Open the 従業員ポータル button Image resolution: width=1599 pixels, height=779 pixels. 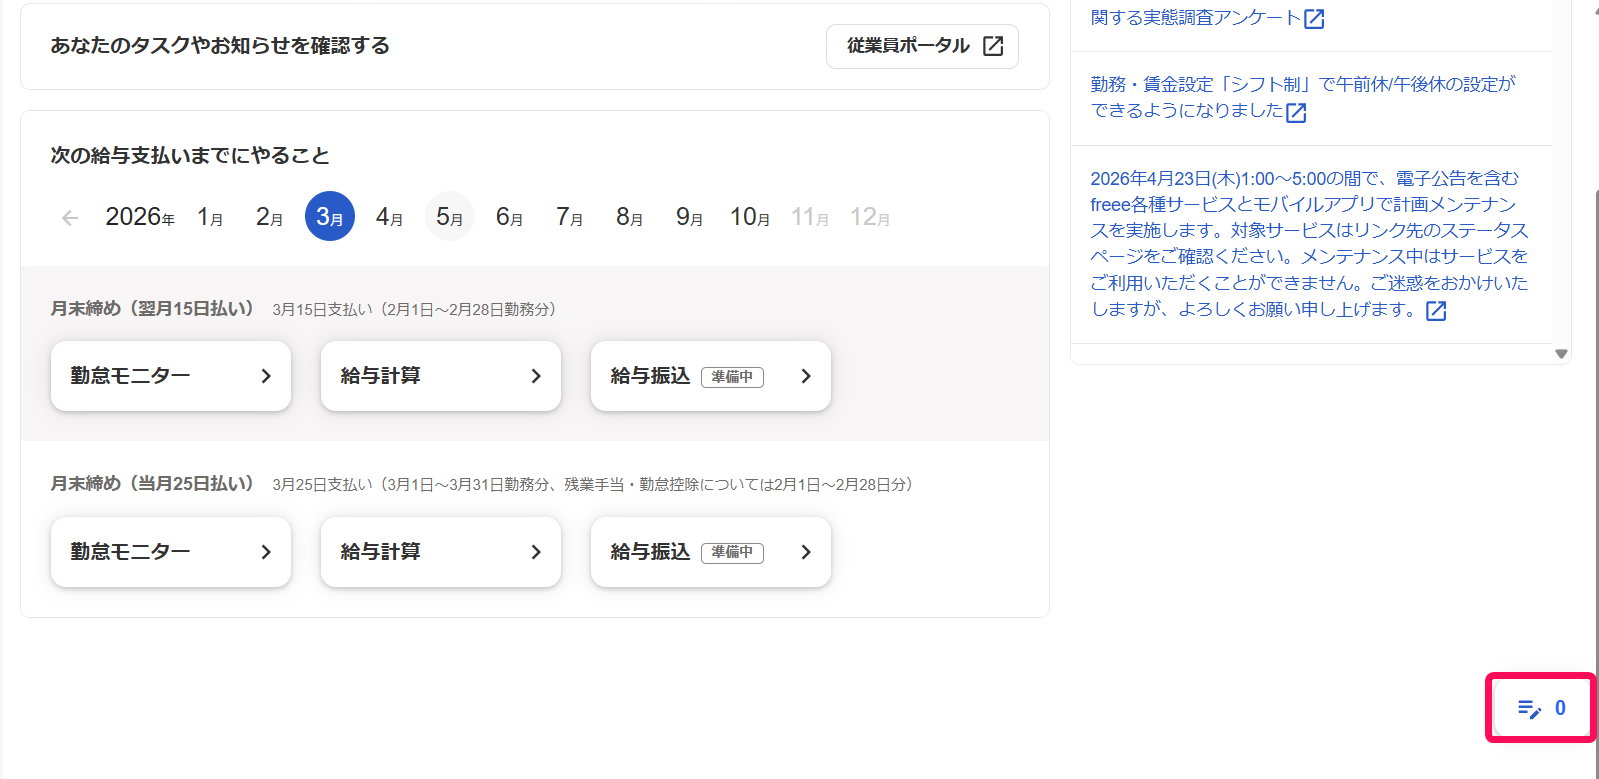tap(922, 46)
